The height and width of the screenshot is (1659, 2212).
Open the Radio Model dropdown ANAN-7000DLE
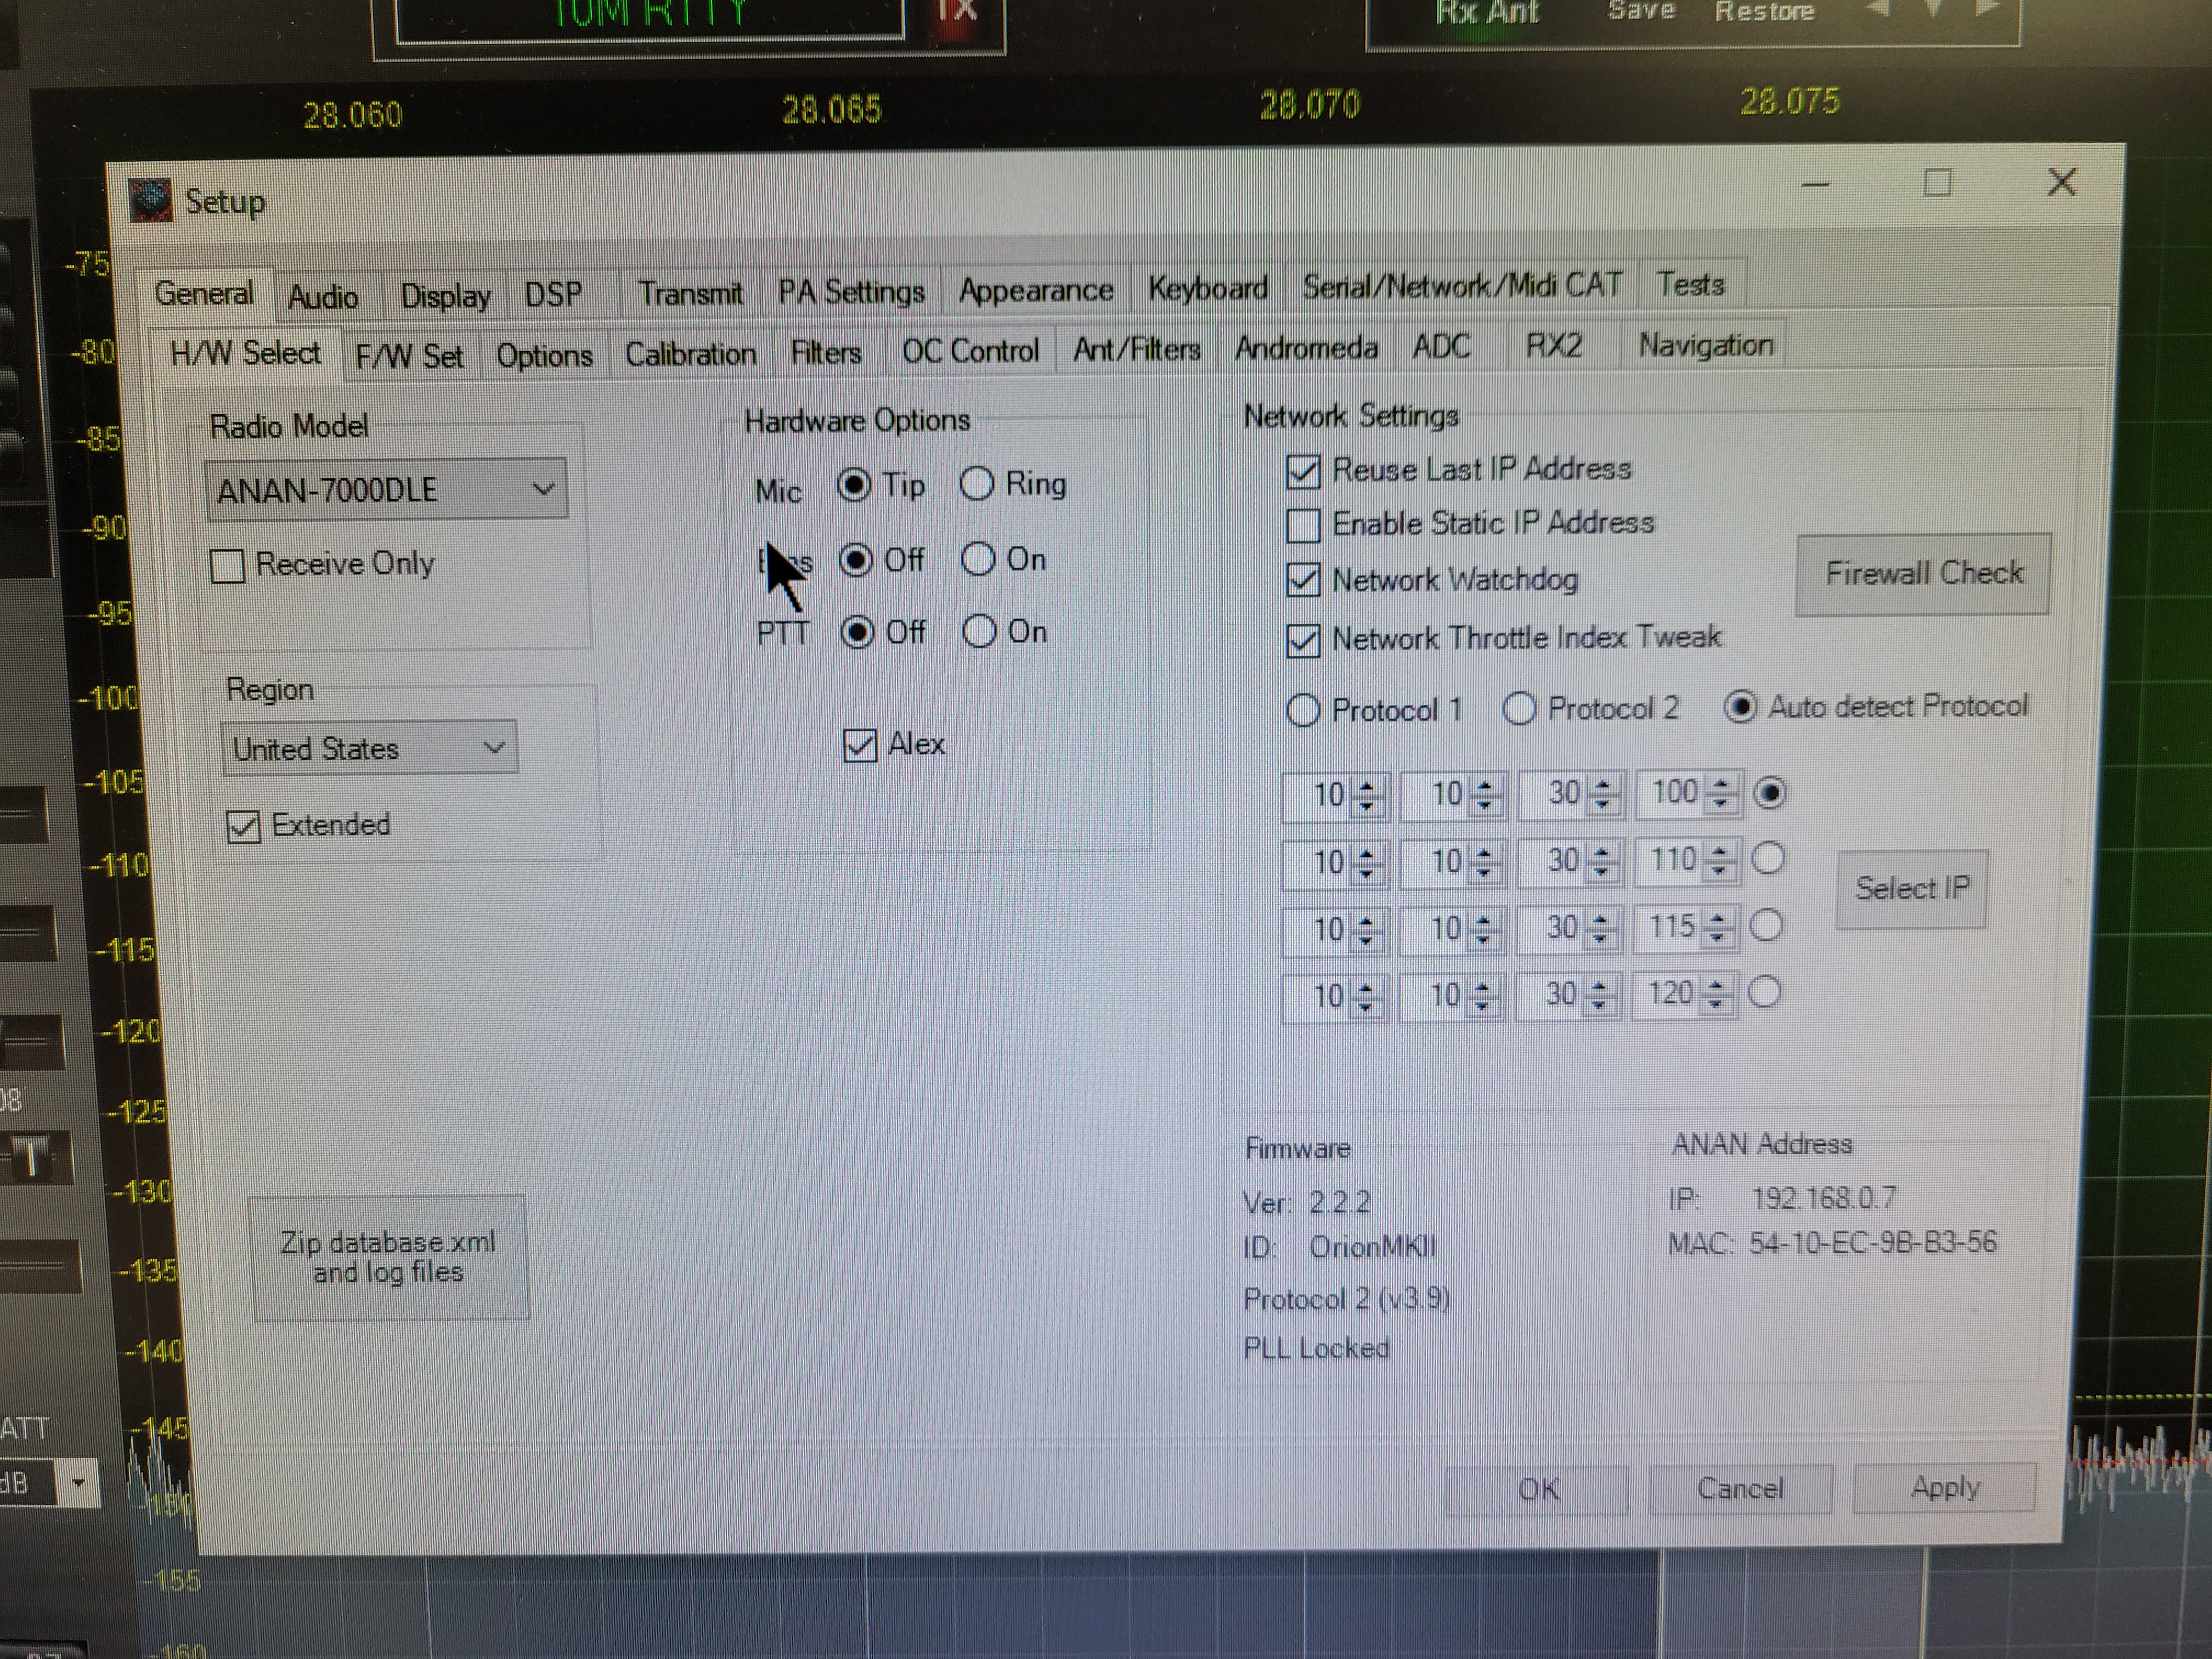click(387, 490)
